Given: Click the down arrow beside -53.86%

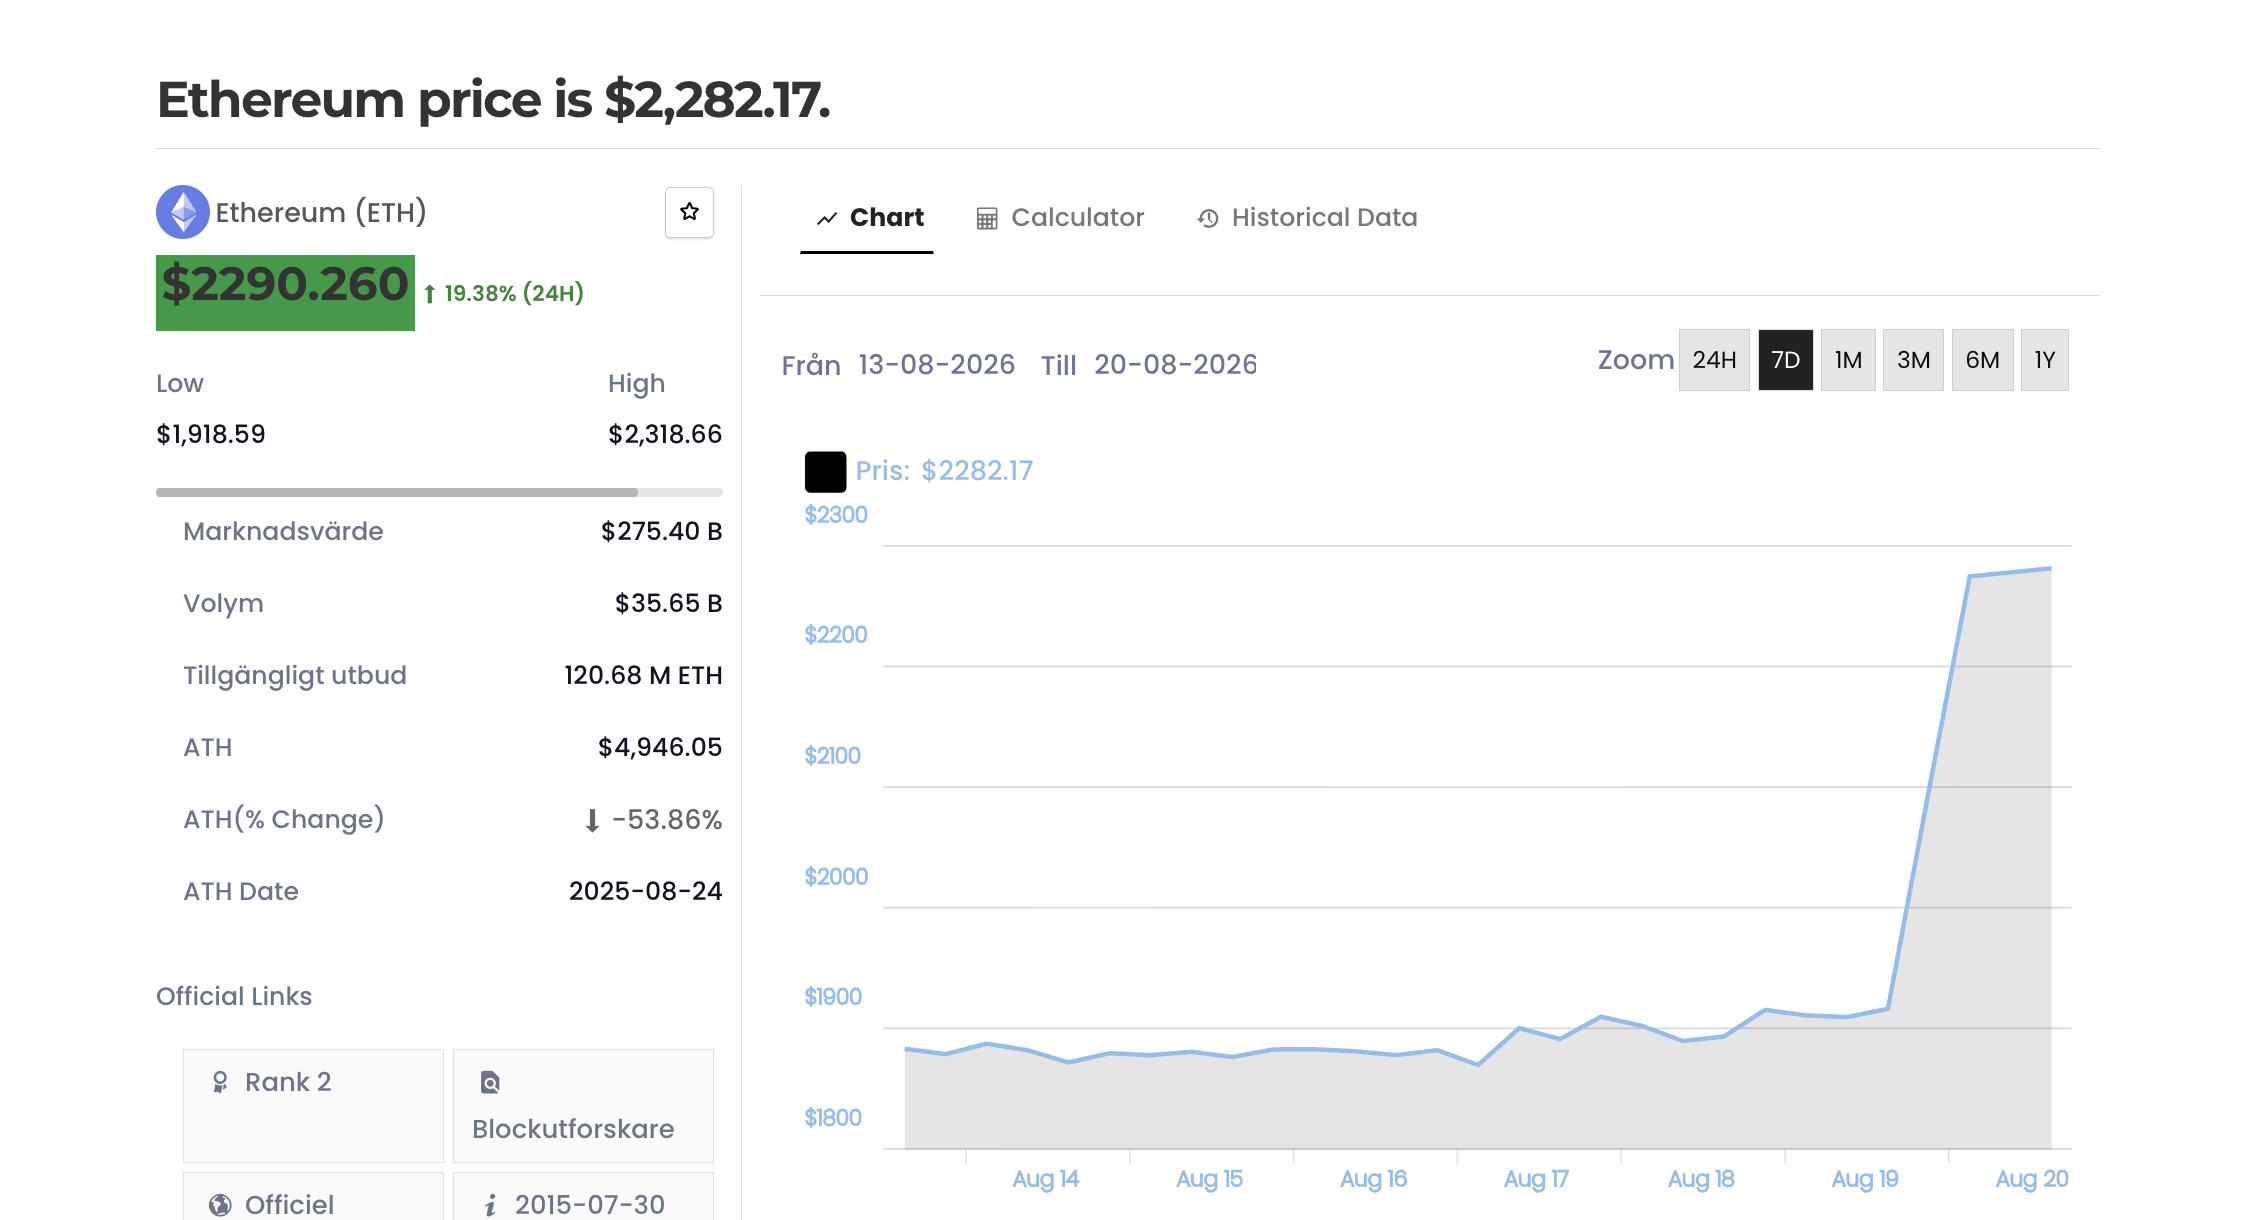Looking at the screenshot, I should click(592, 821).
